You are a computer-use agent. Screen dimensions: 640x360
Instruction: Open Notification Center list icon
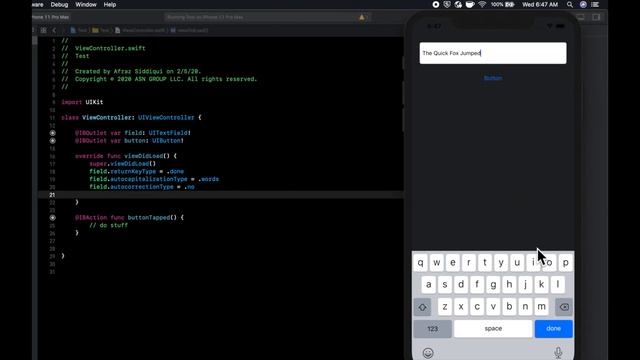pyautogui.click(x=596, y=4)
